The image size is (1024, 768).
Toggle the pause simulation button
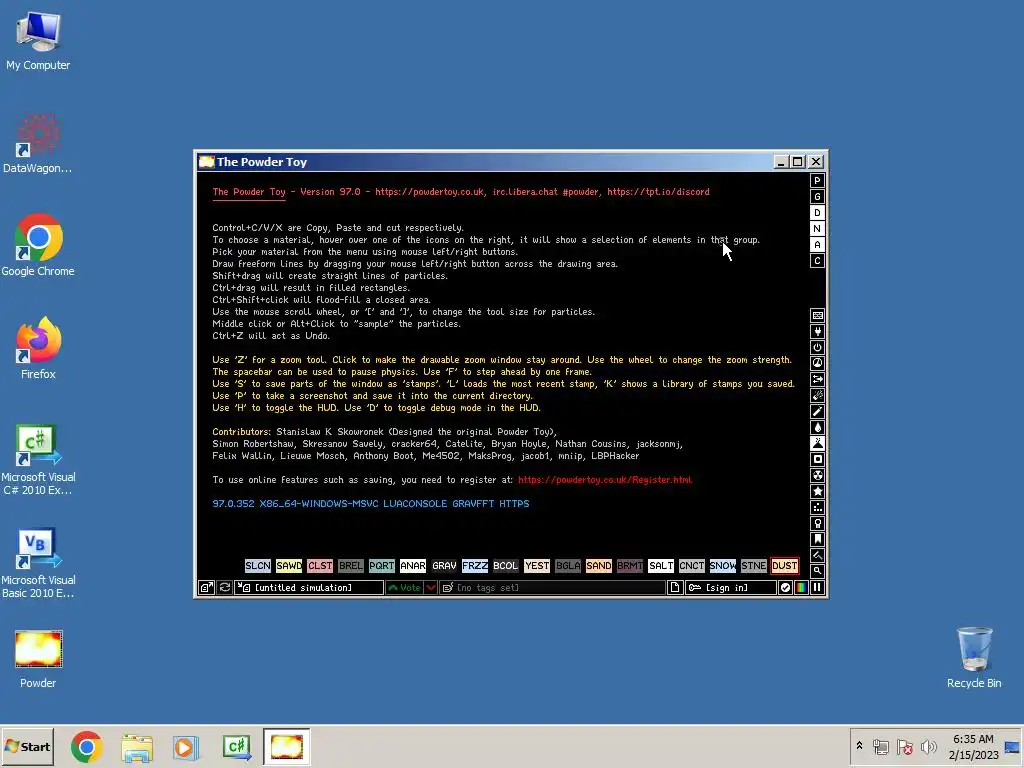pyautogui.click(x=817, y=588)
